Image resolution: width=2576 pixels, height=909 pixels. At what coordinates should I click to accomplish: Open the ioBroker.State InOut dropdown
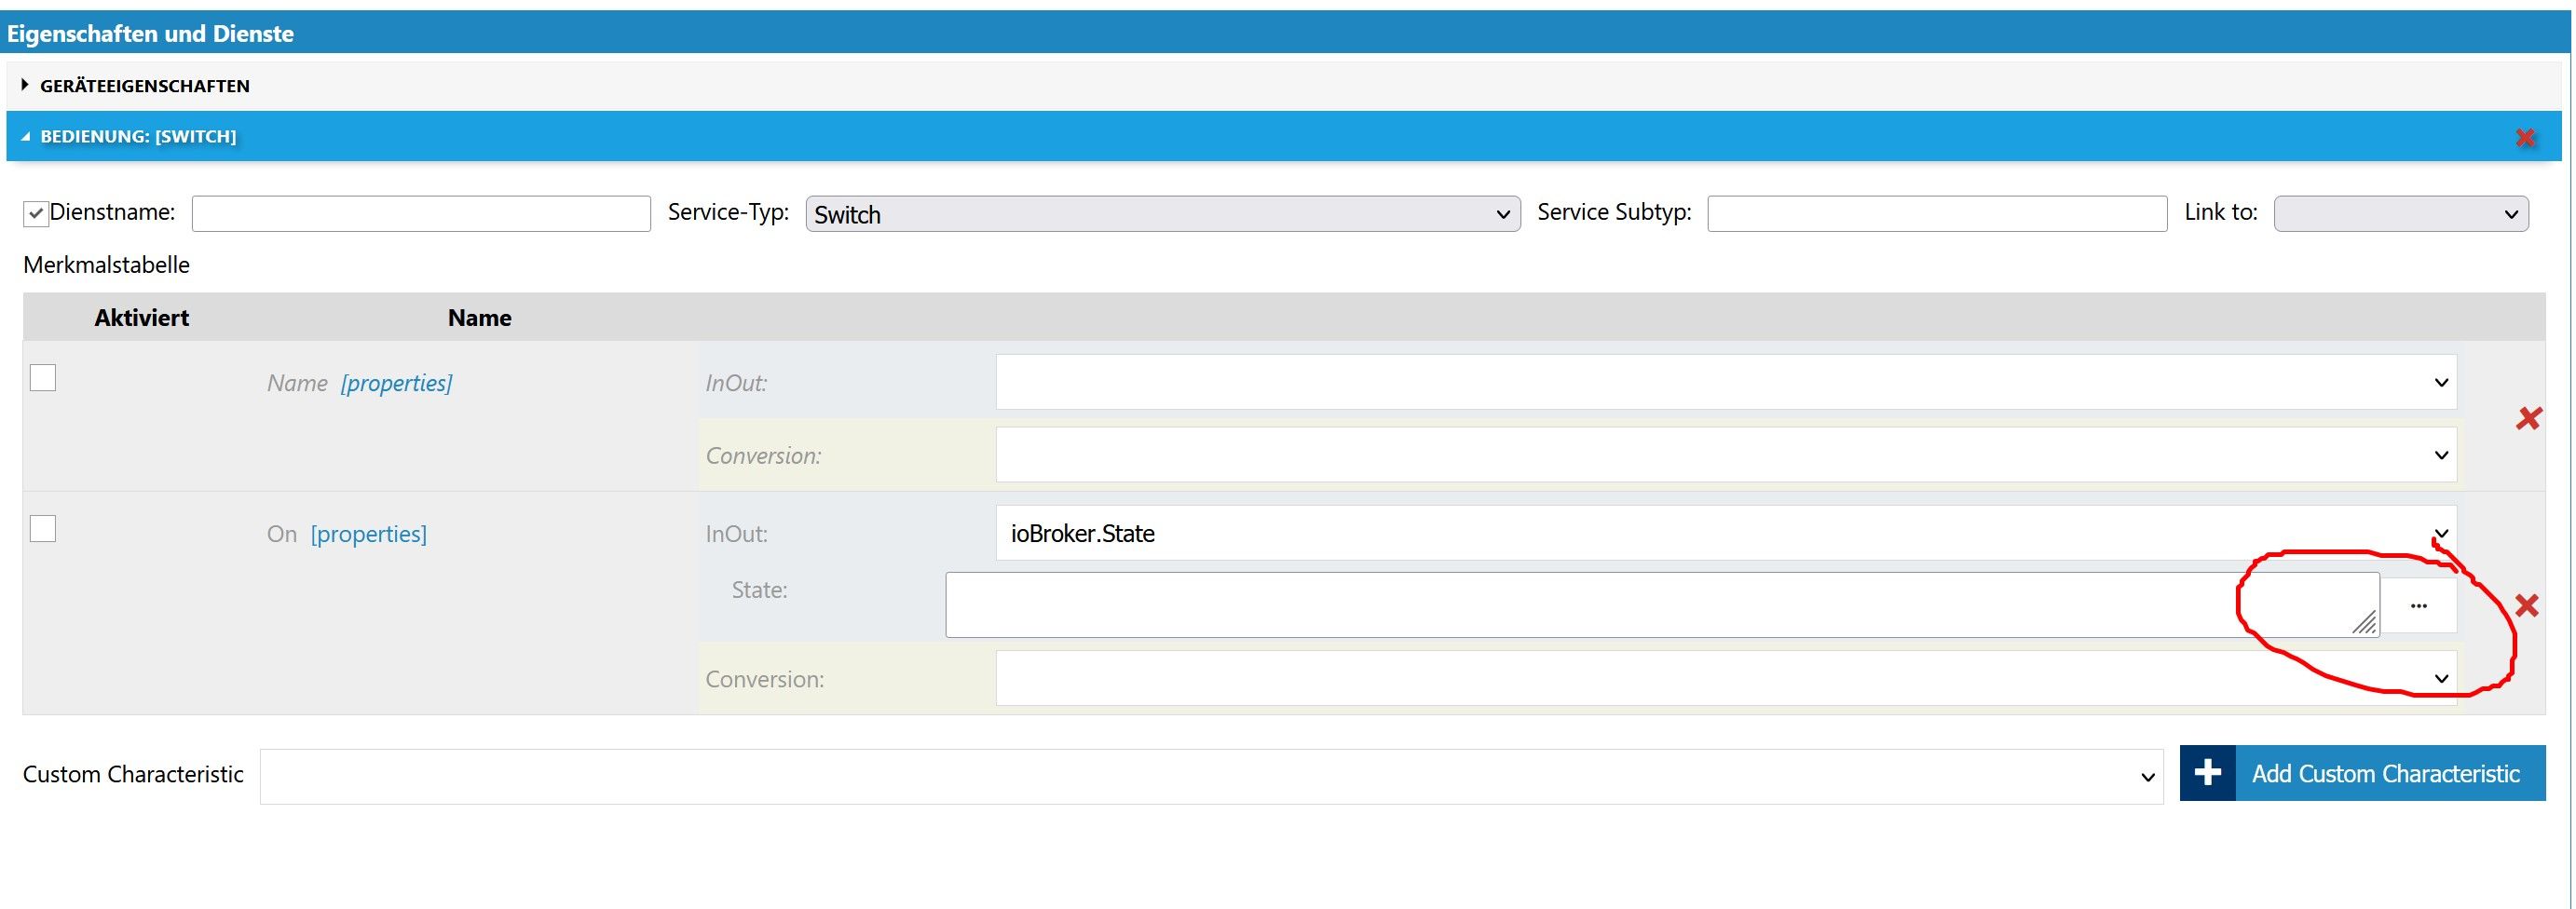1725,533
